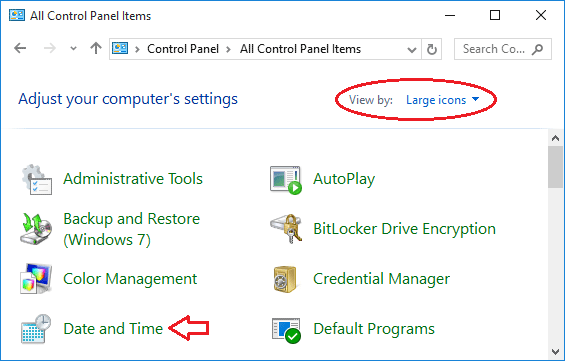Image resolution: width=565 pixels, height=361 pixels.
Task: Click the AutoPlay icon
Action: pyautogui.click(x=286, y=180)
